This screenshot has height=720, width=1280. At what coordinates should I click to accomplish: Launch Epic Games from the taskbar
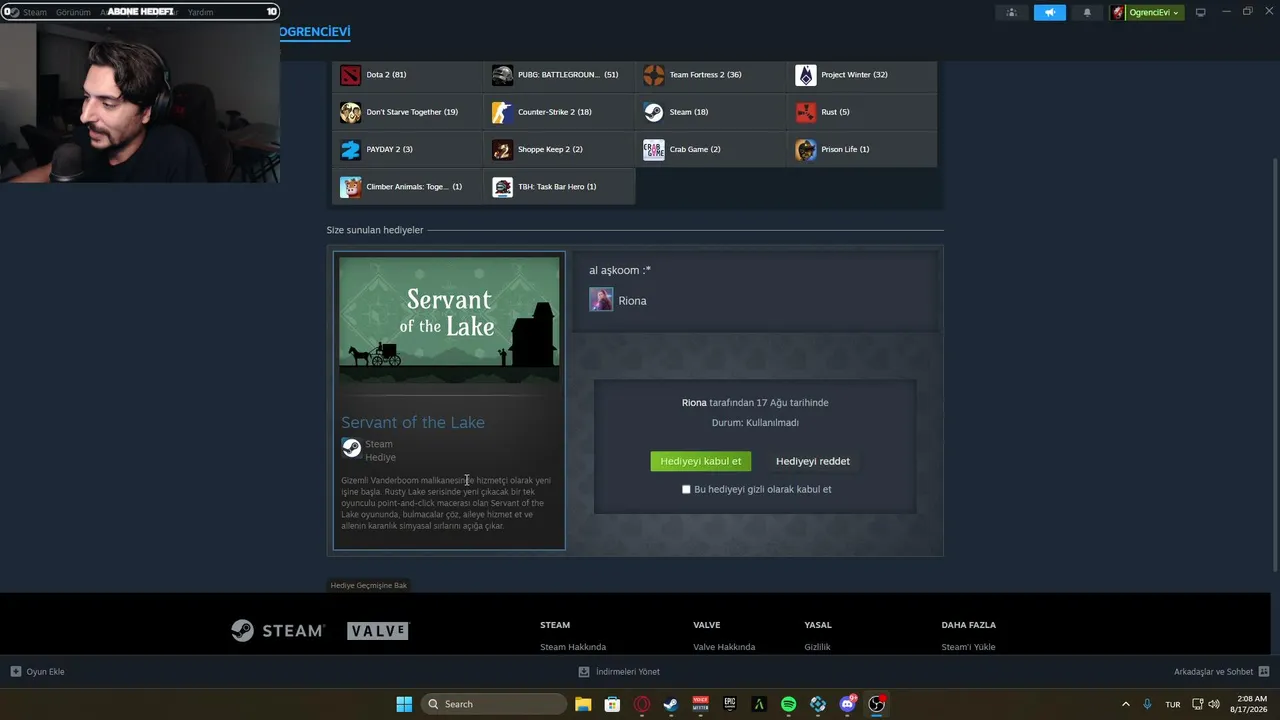coord(730,704)
